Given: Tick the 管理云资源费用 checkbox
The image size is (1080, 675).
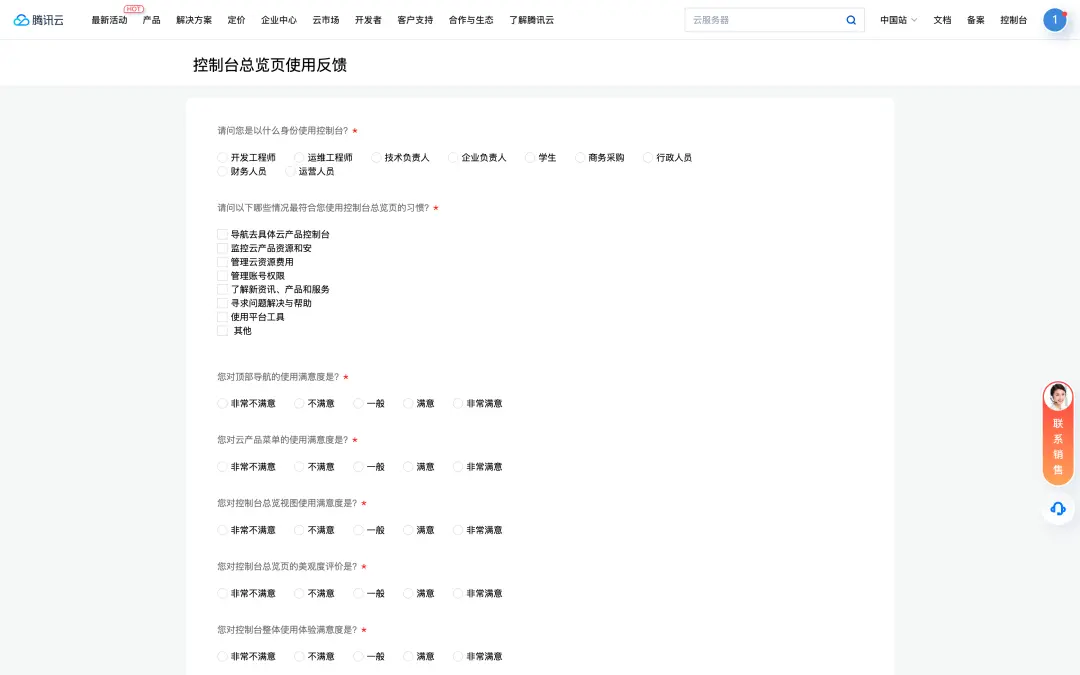Looking at the screenshot, I should 223,262.
